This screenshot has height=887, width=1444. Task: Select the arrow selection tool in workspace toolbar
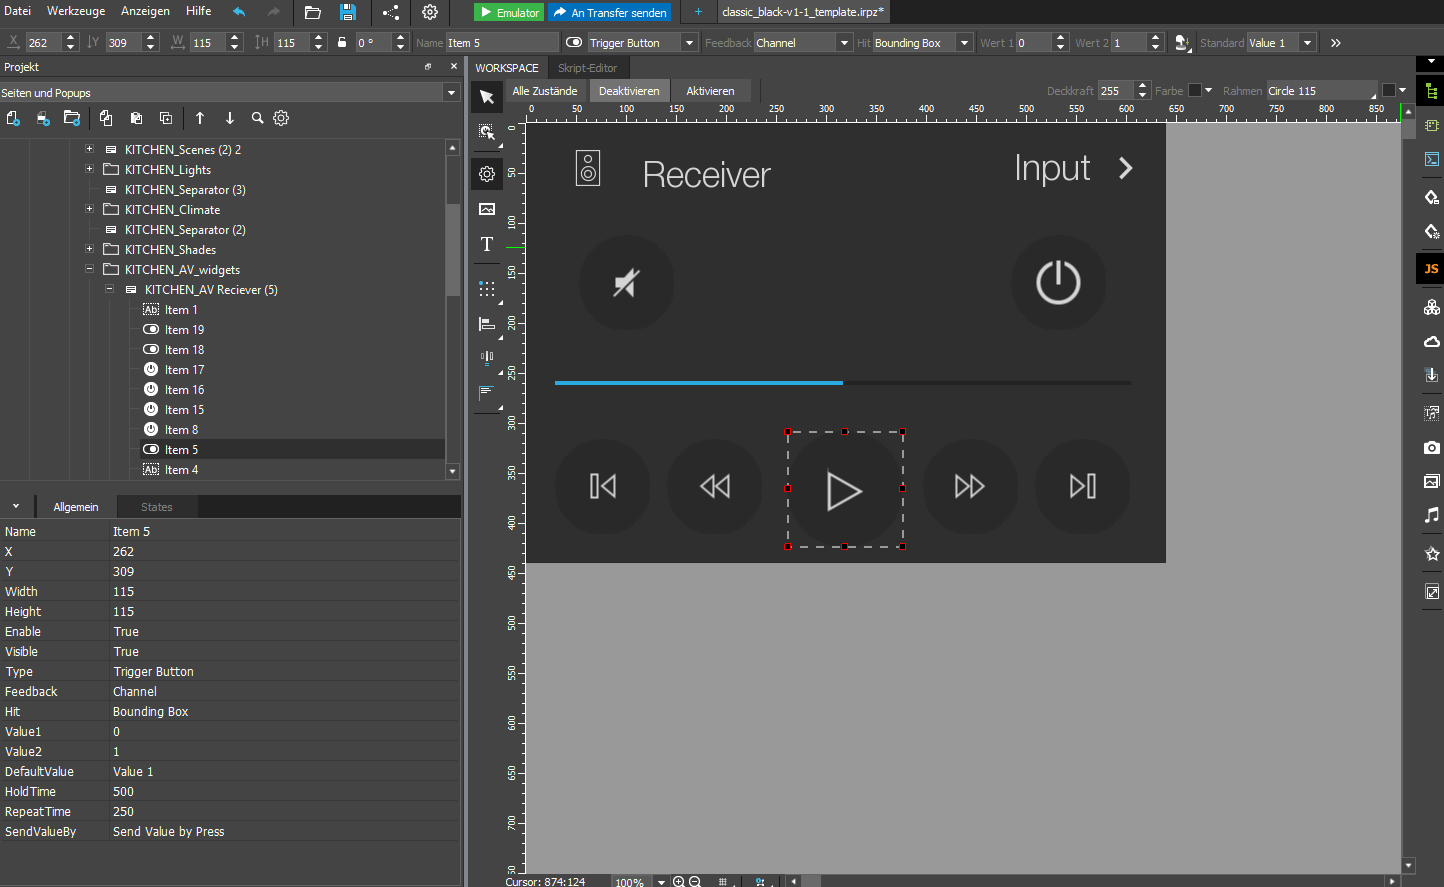[486, 96]
